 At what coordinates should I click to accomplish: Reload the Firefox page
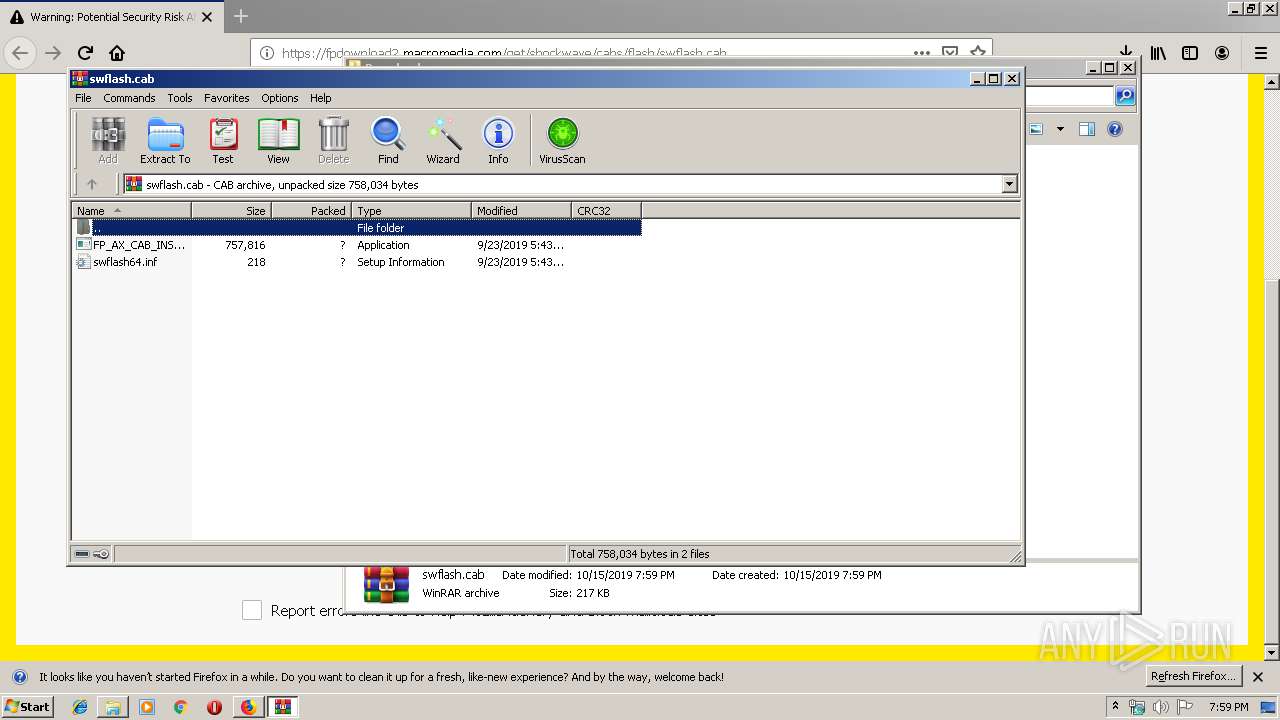[85, 53]
